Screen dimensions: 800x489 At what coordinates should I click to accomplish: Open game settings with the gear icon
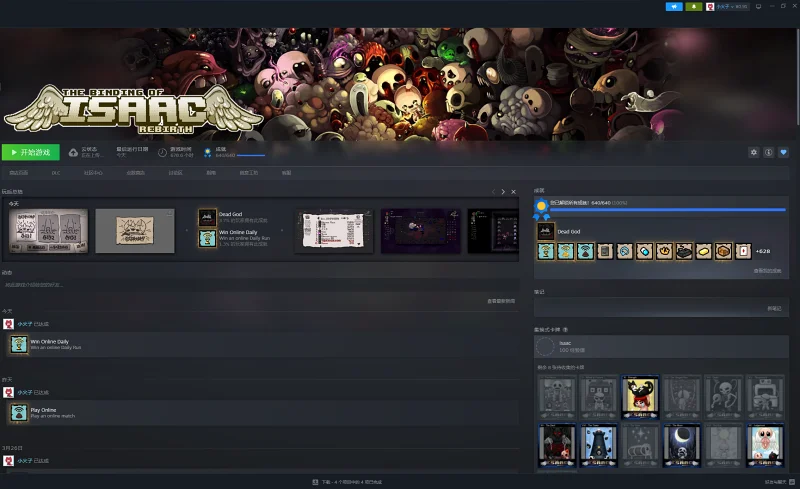click(754, 152)
